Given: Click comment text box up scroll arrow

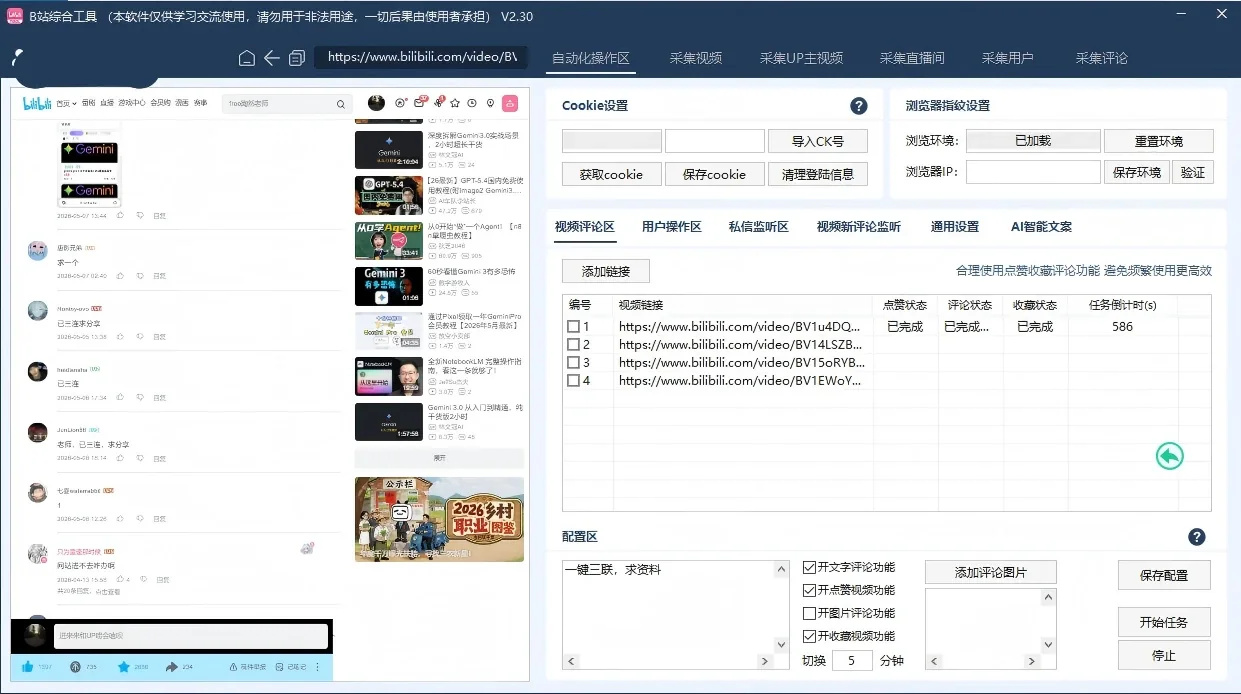Looking at the screenshot, I should tap(781, 570).
